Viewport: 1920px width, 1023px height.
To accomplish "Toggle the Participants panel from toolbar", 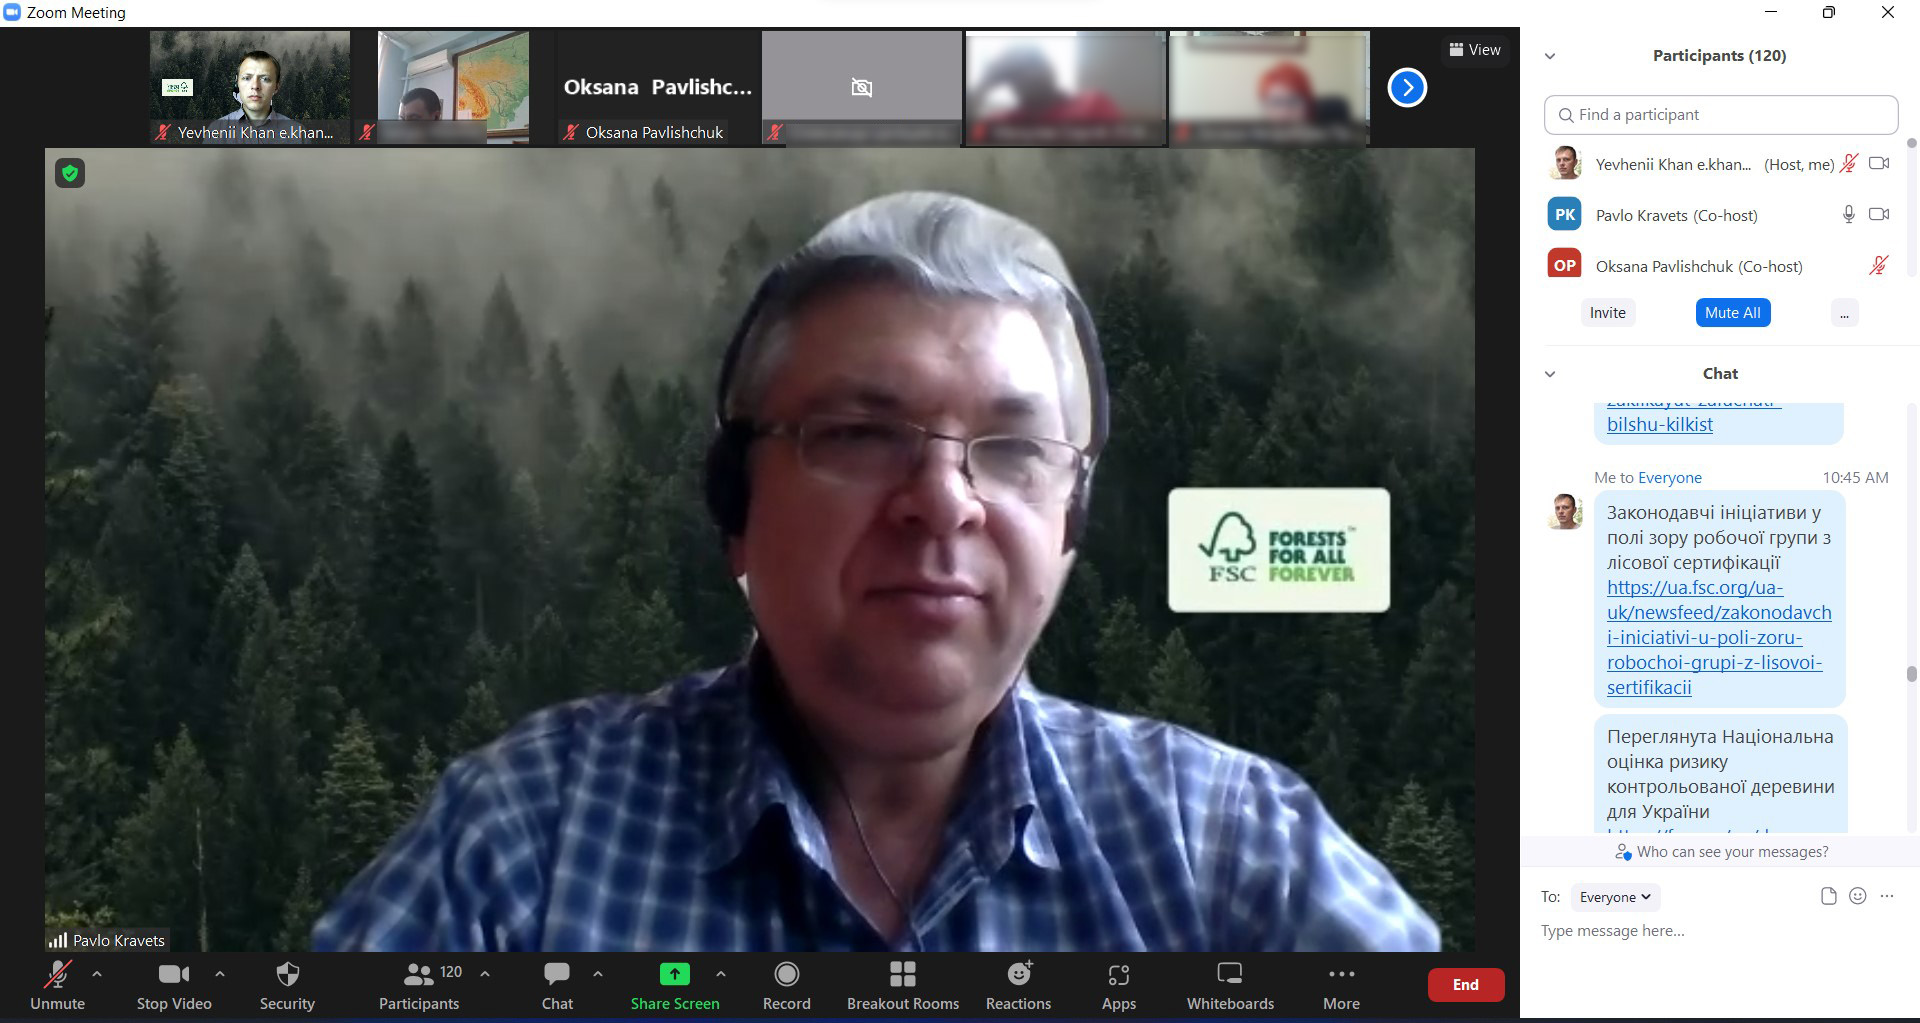I will 419,985.
